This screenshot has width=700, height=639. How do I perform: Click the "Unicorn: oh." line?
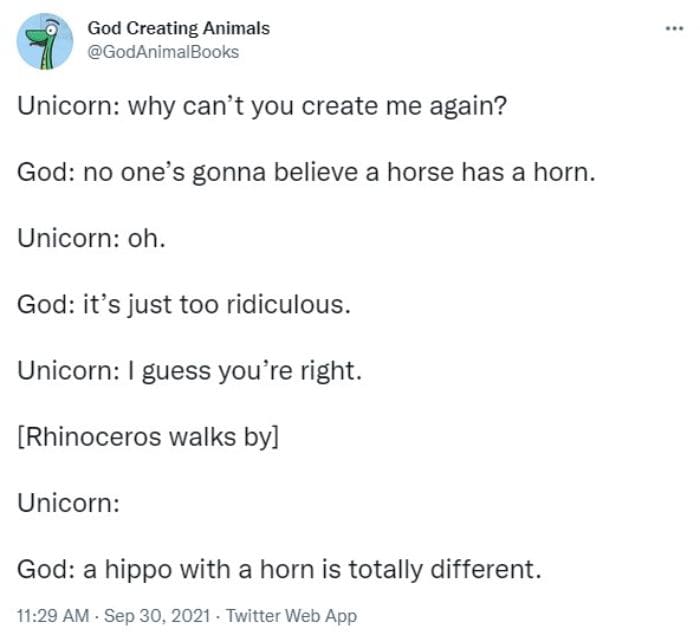89,239
